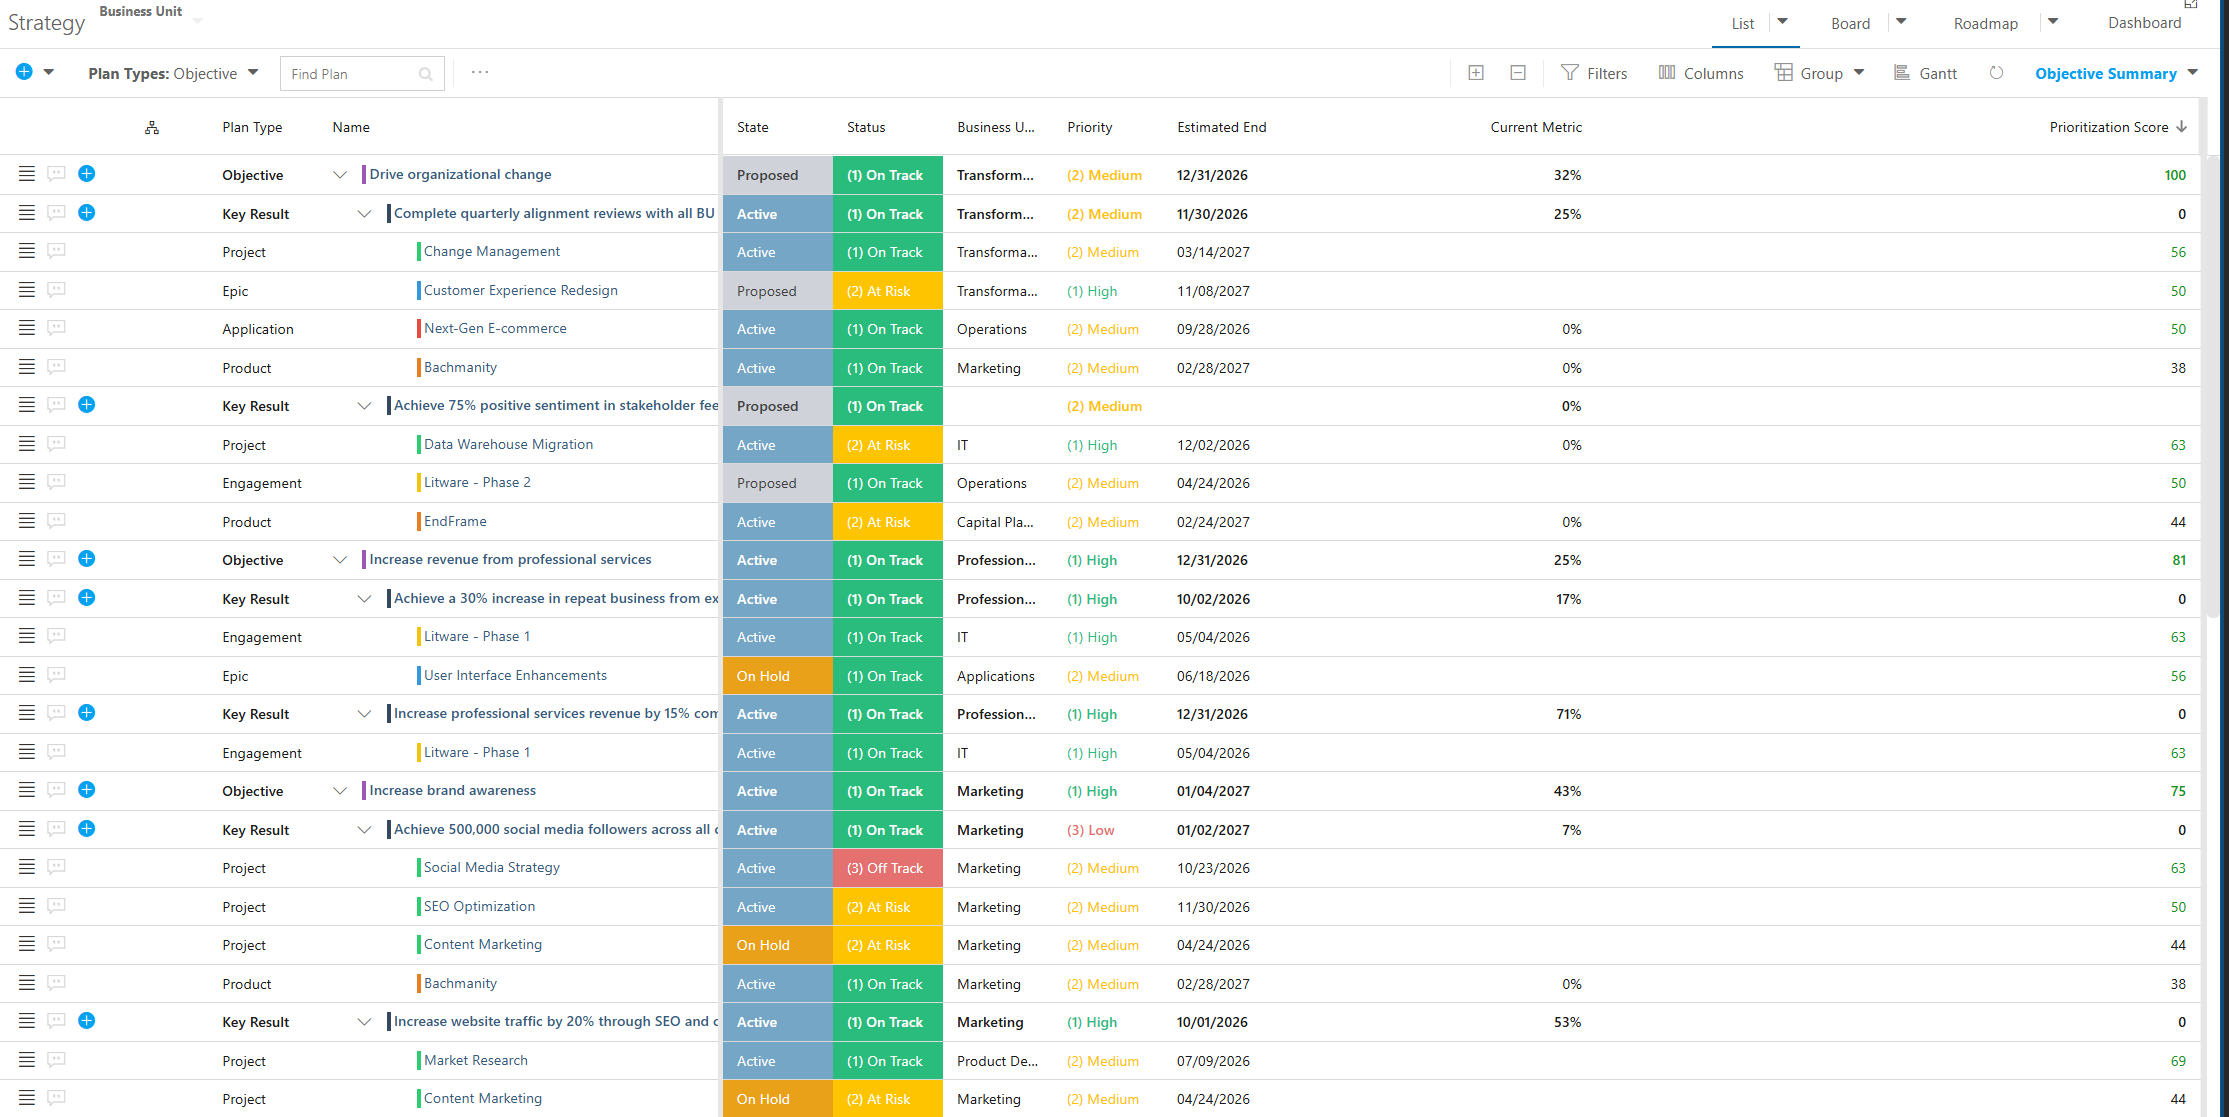Viewport: 2229px width, 1117px height.
Task: Open comments for Customer Experience Redesign row
Action: 57,290
